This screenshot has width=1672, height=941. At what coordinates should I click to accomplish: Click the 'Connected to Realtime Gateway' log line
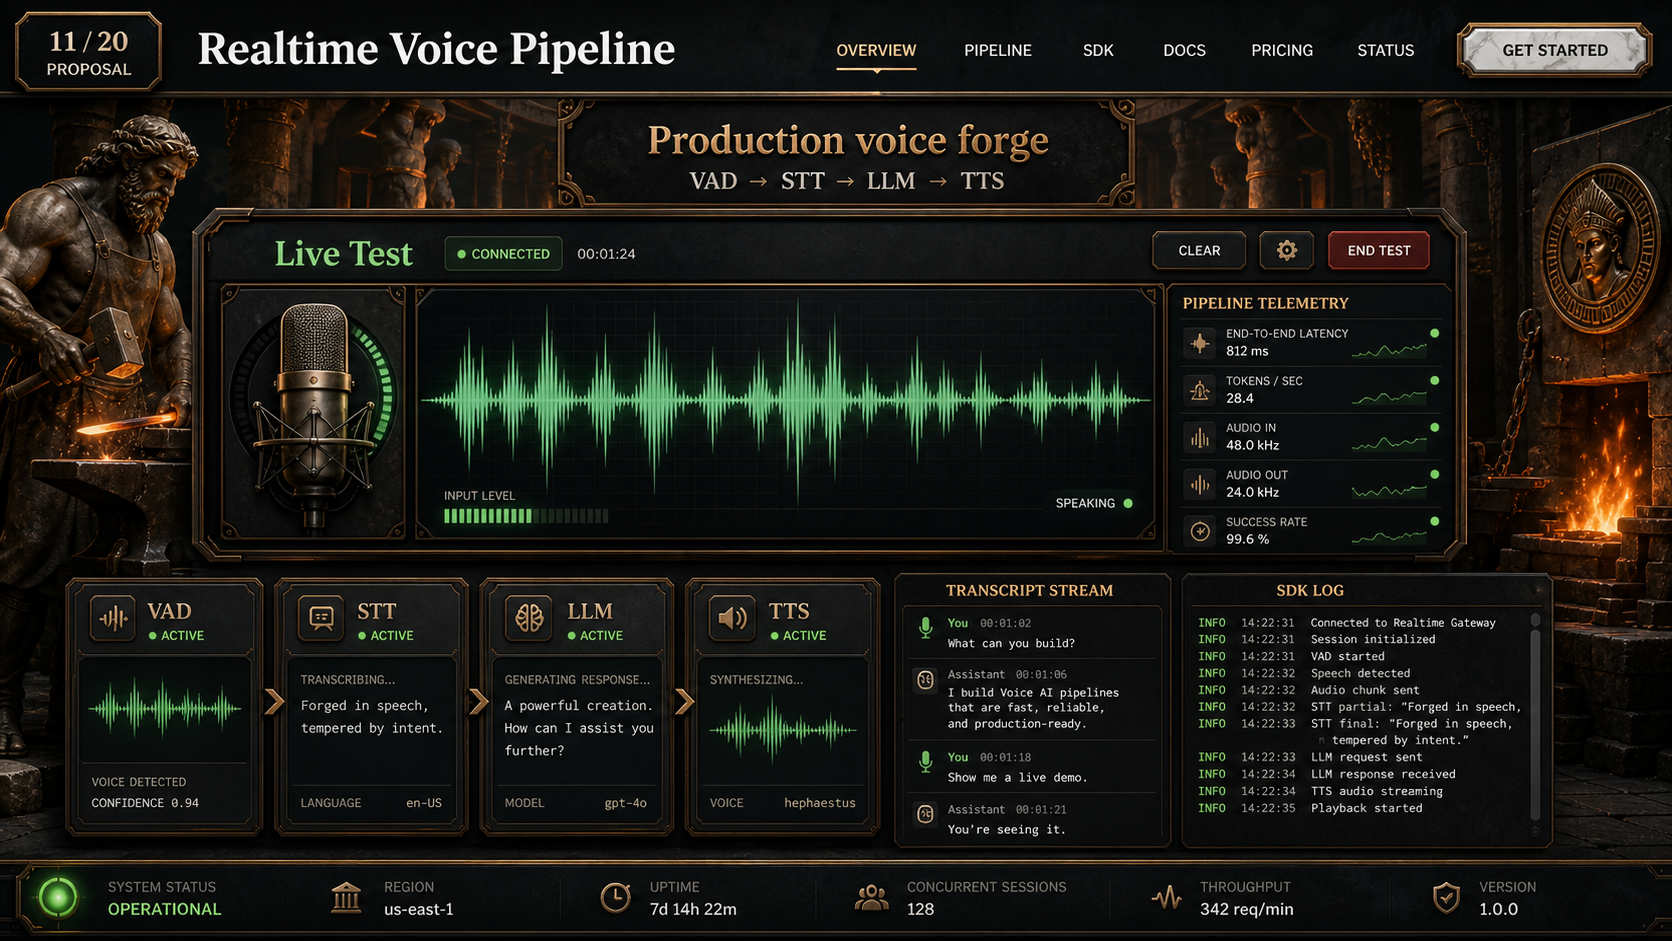(x=1347, y=623)
